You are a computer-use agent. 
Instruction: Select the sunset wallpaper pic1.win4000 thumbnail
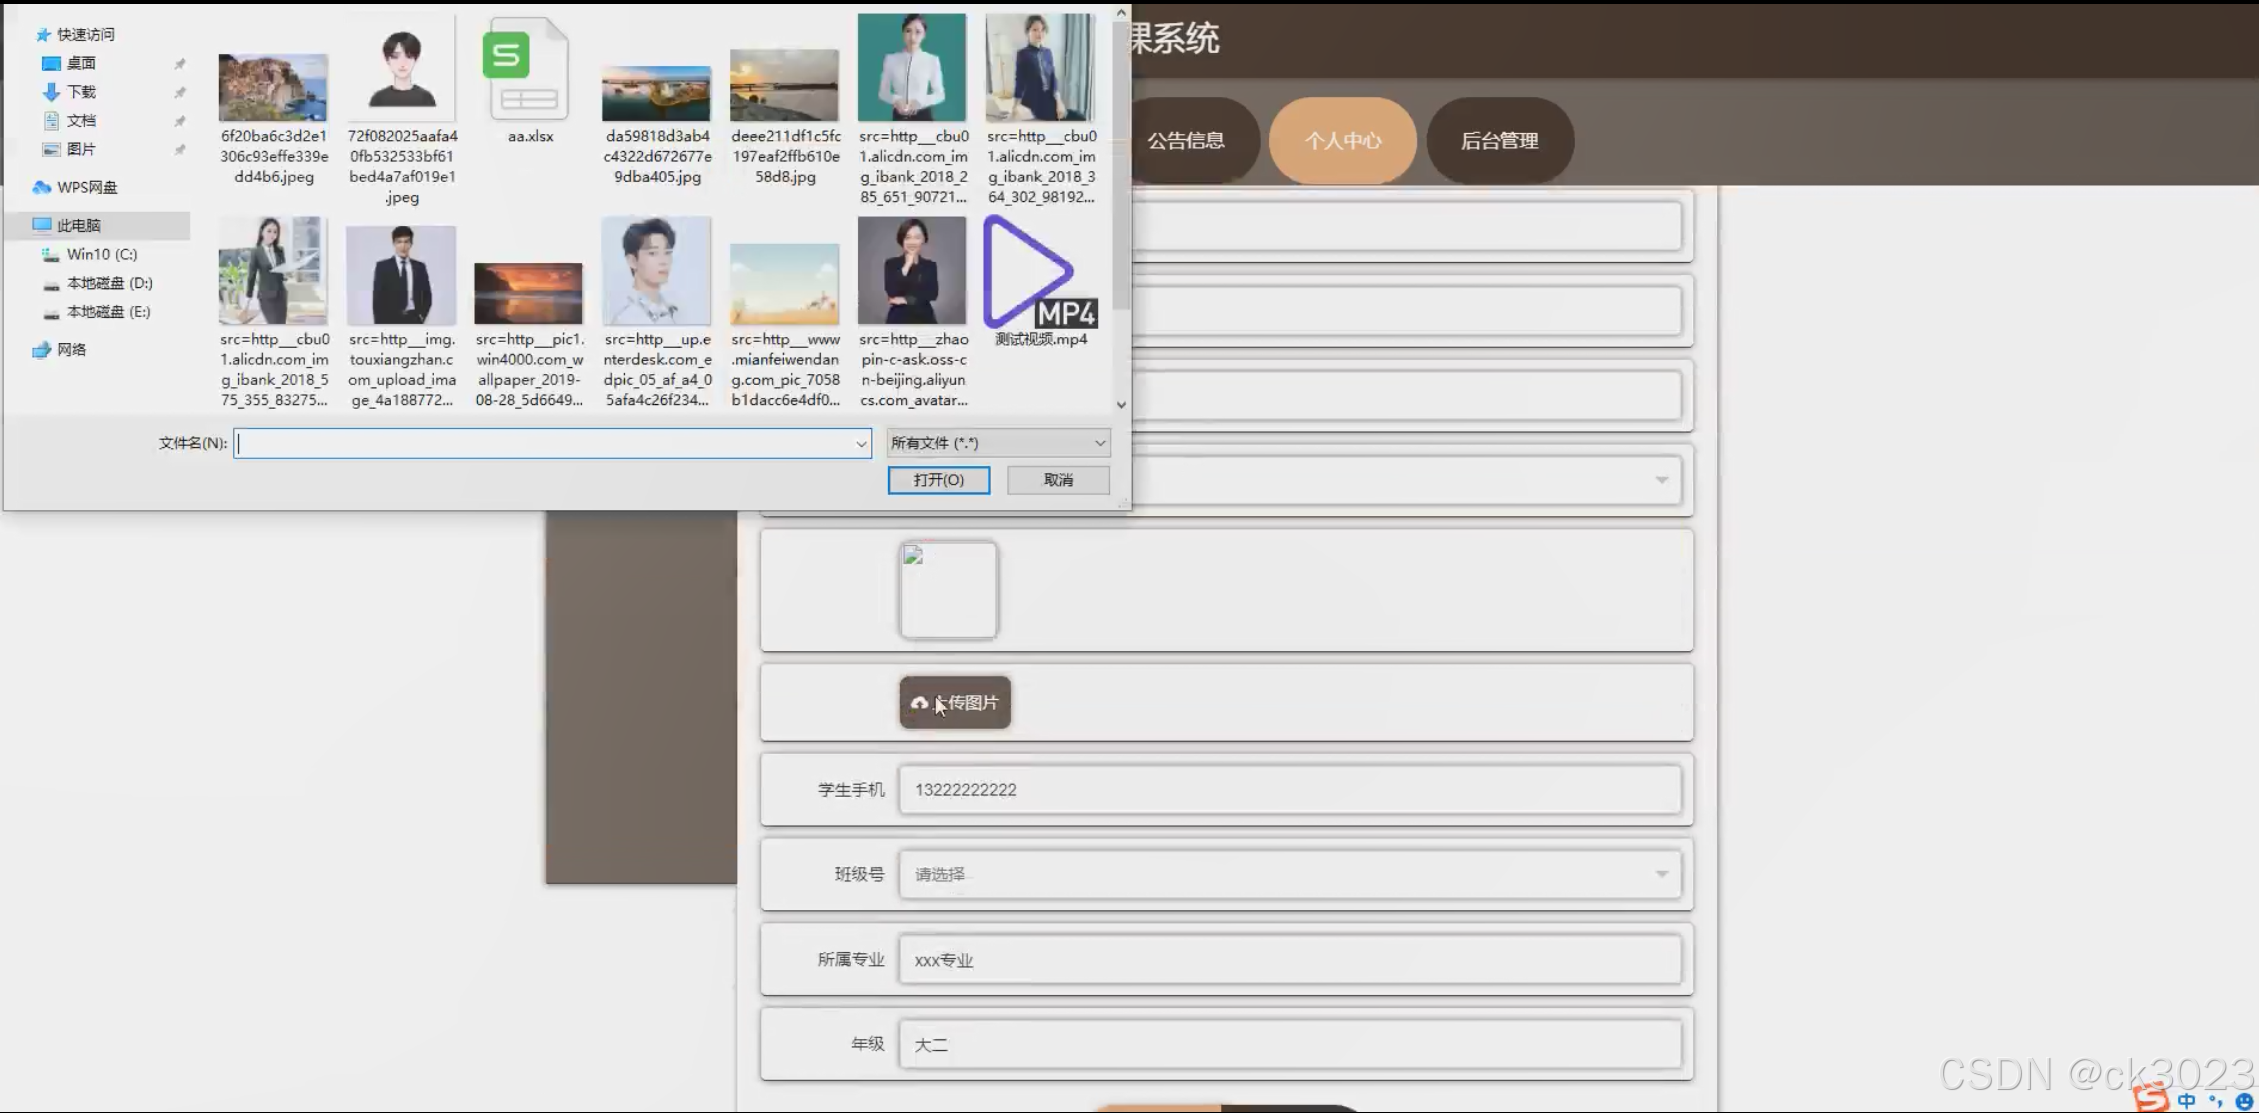(528, 293)
